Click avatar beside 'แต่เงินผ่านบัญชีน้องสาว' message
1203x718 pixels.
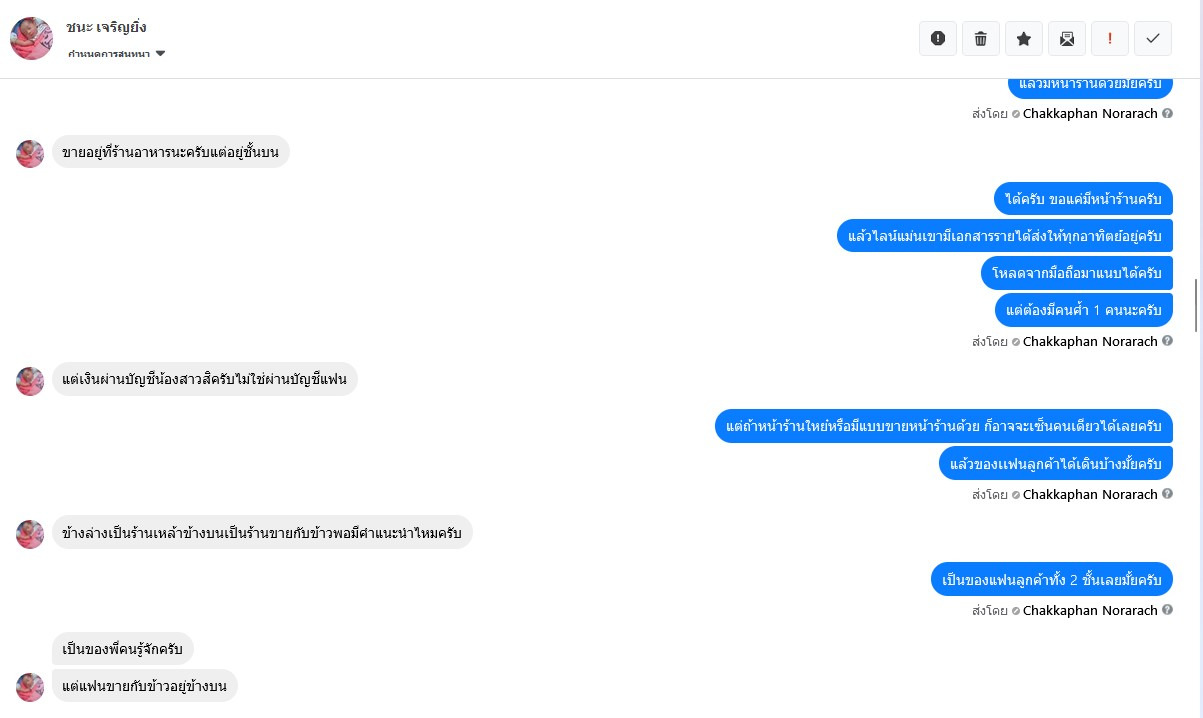pyautogui.click(x=30, y=381)
